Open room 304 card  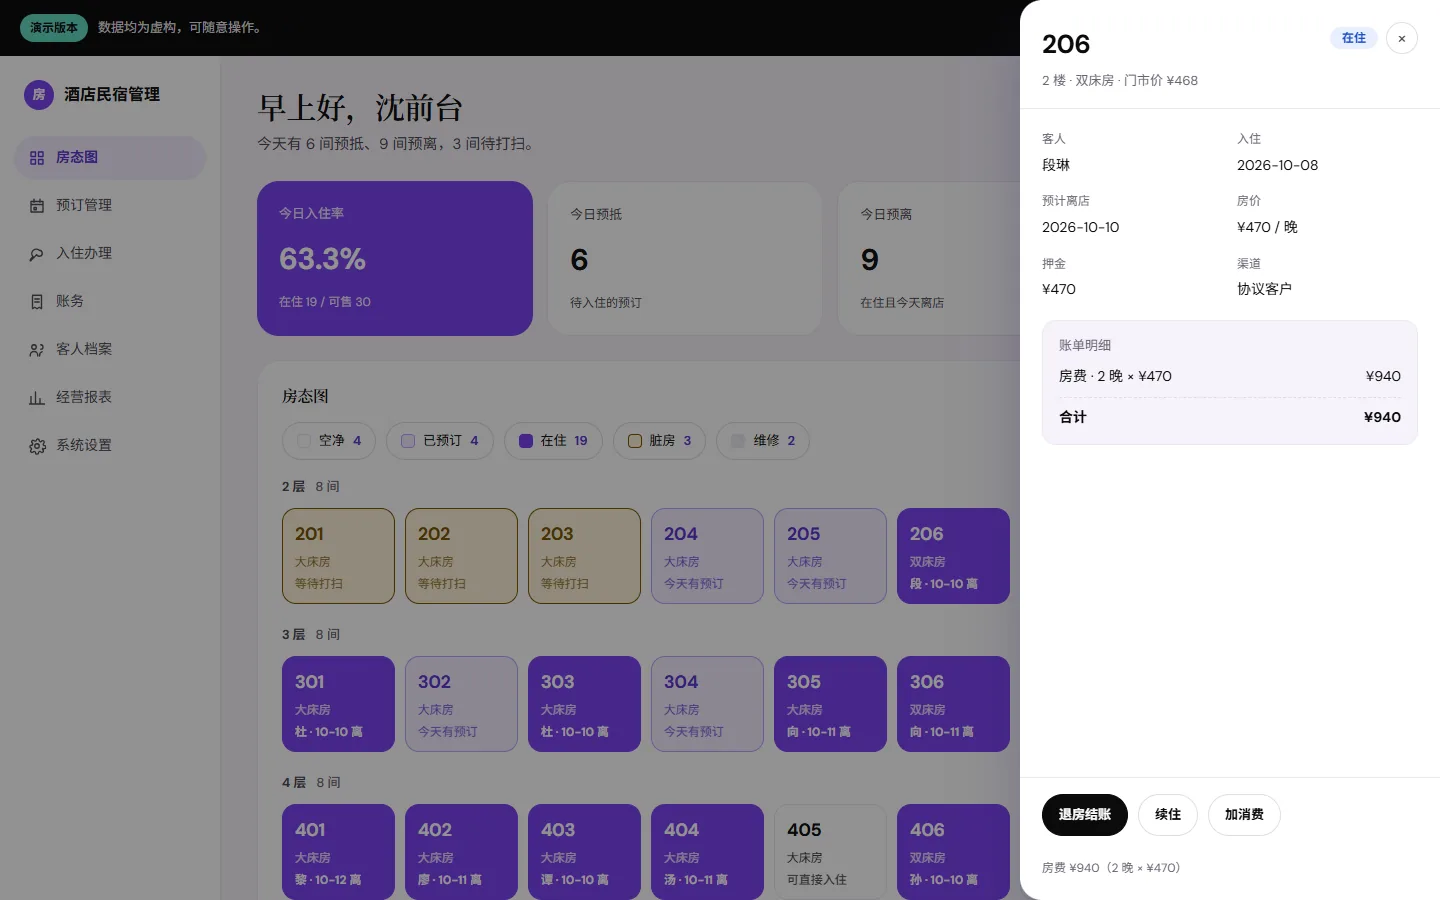[707, 704]
